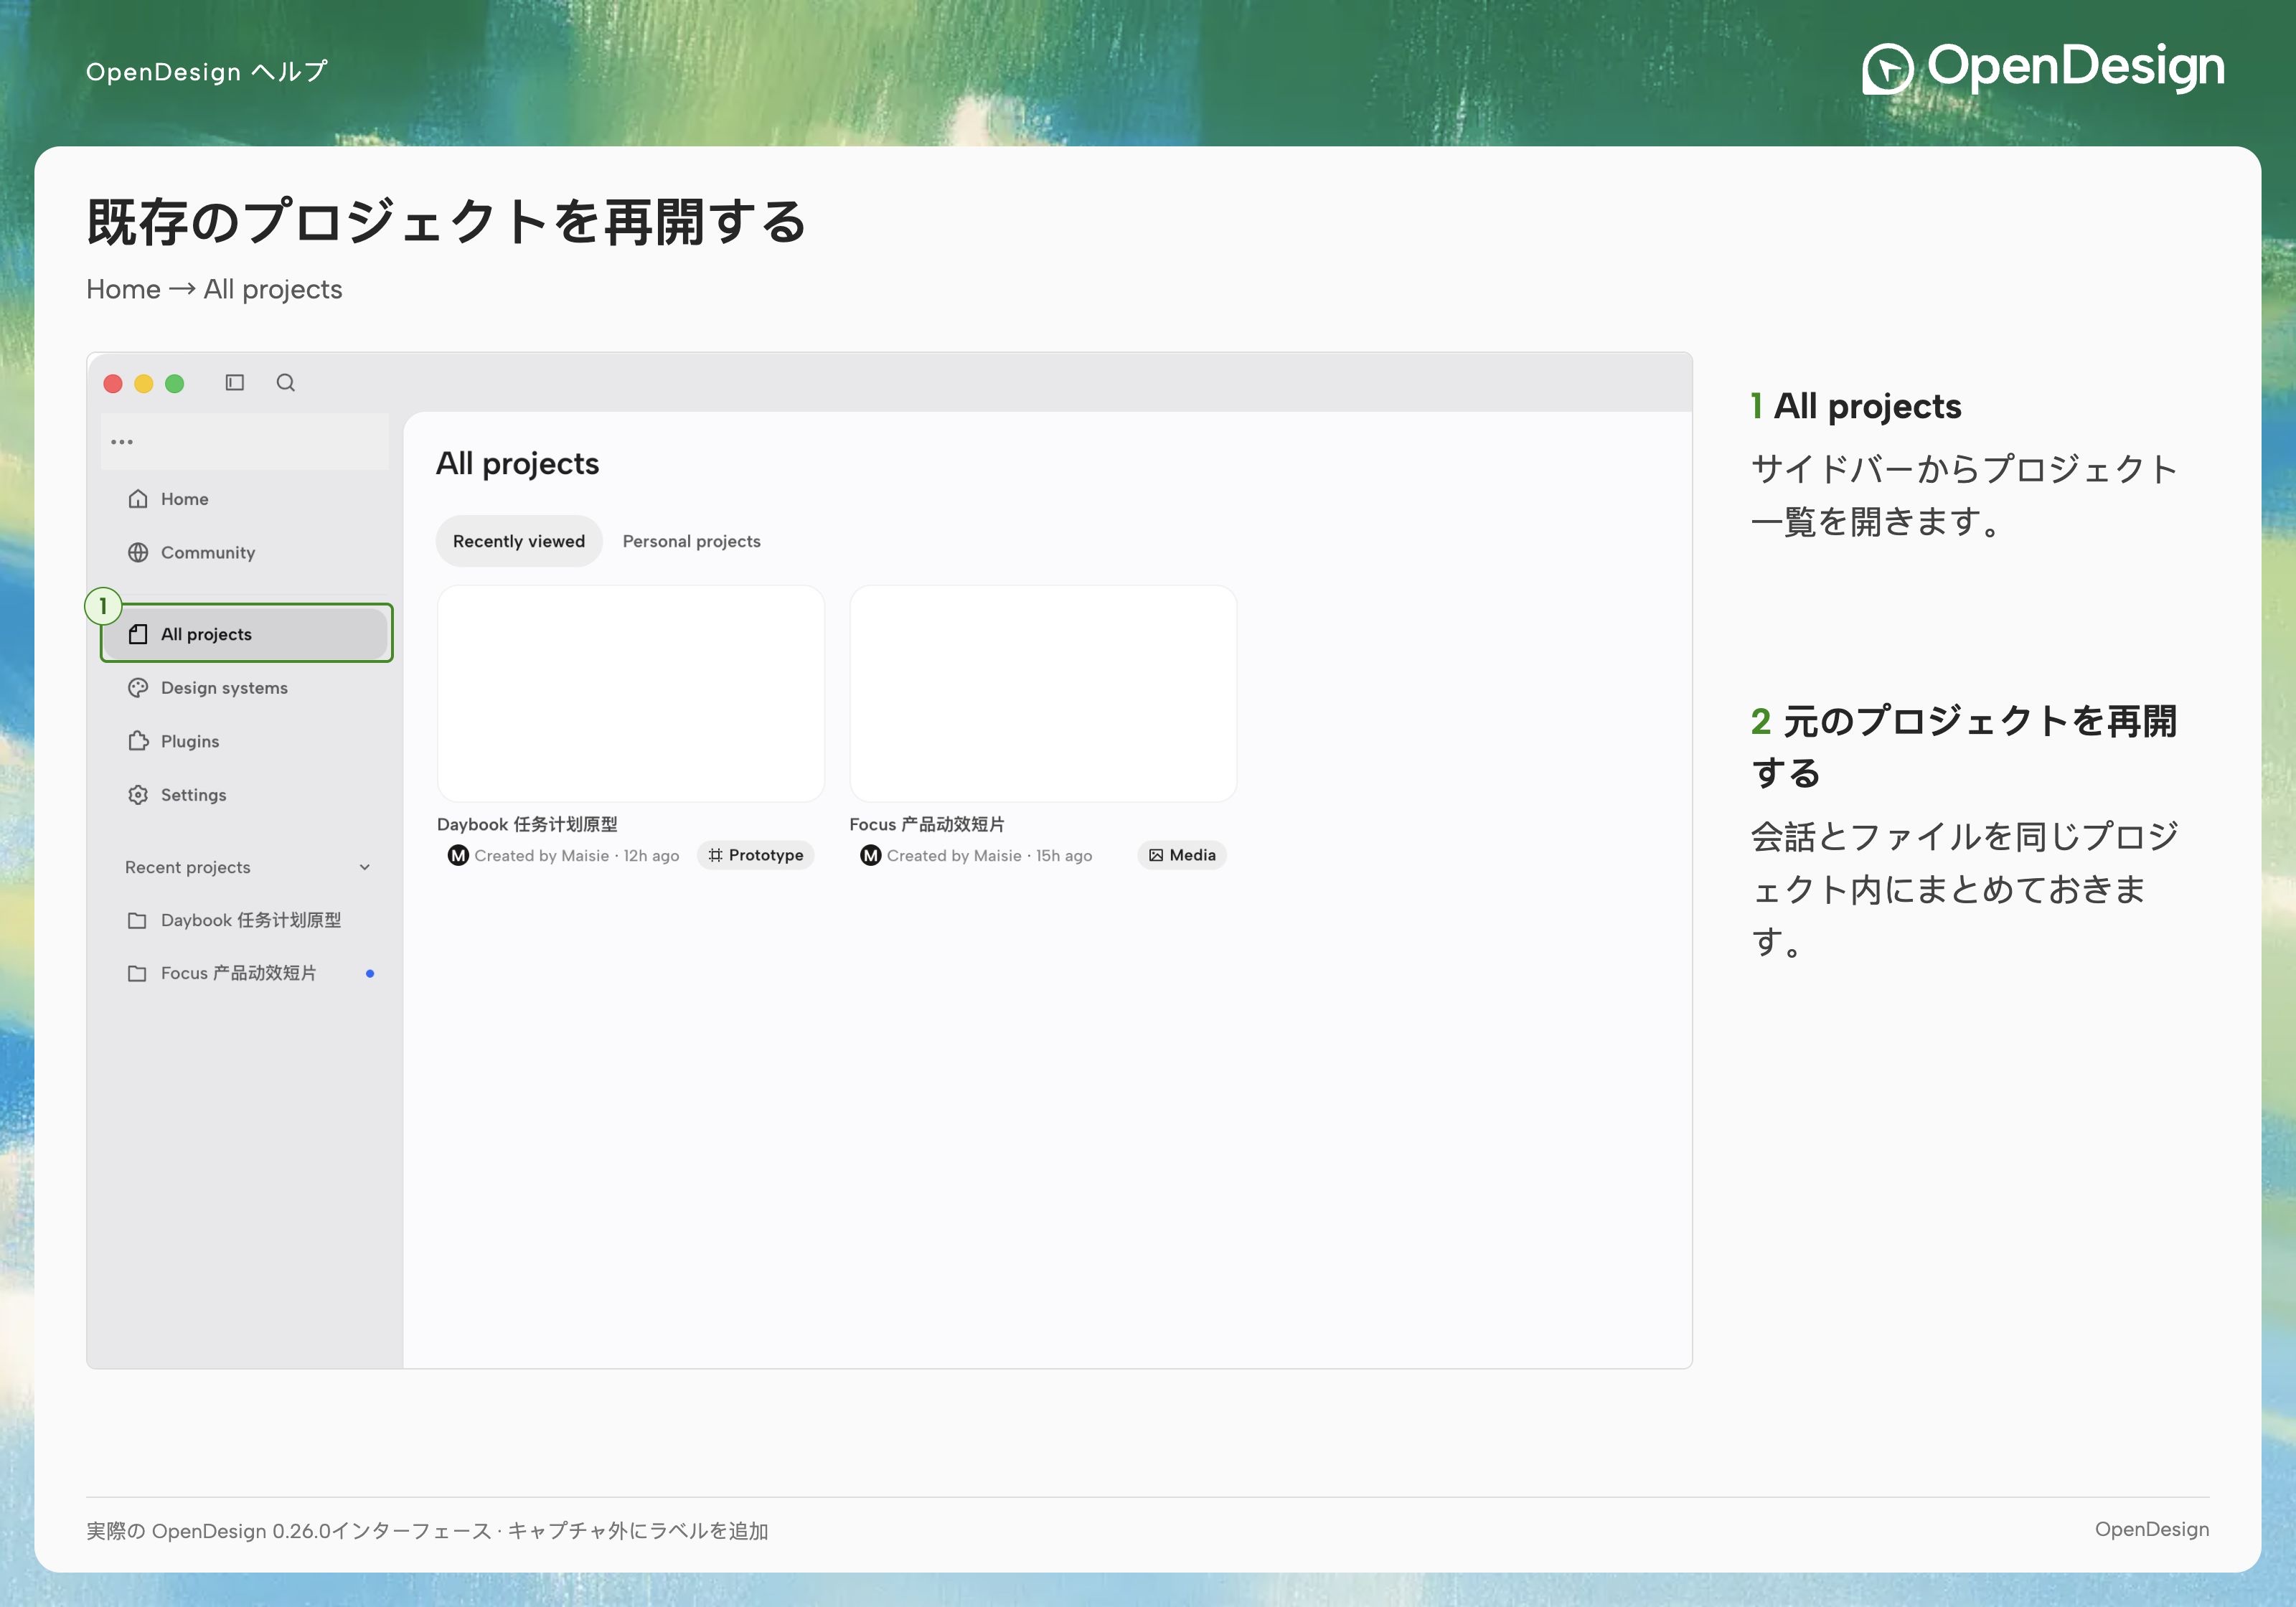Click the yellow minimize window dot

pos(144,384)
